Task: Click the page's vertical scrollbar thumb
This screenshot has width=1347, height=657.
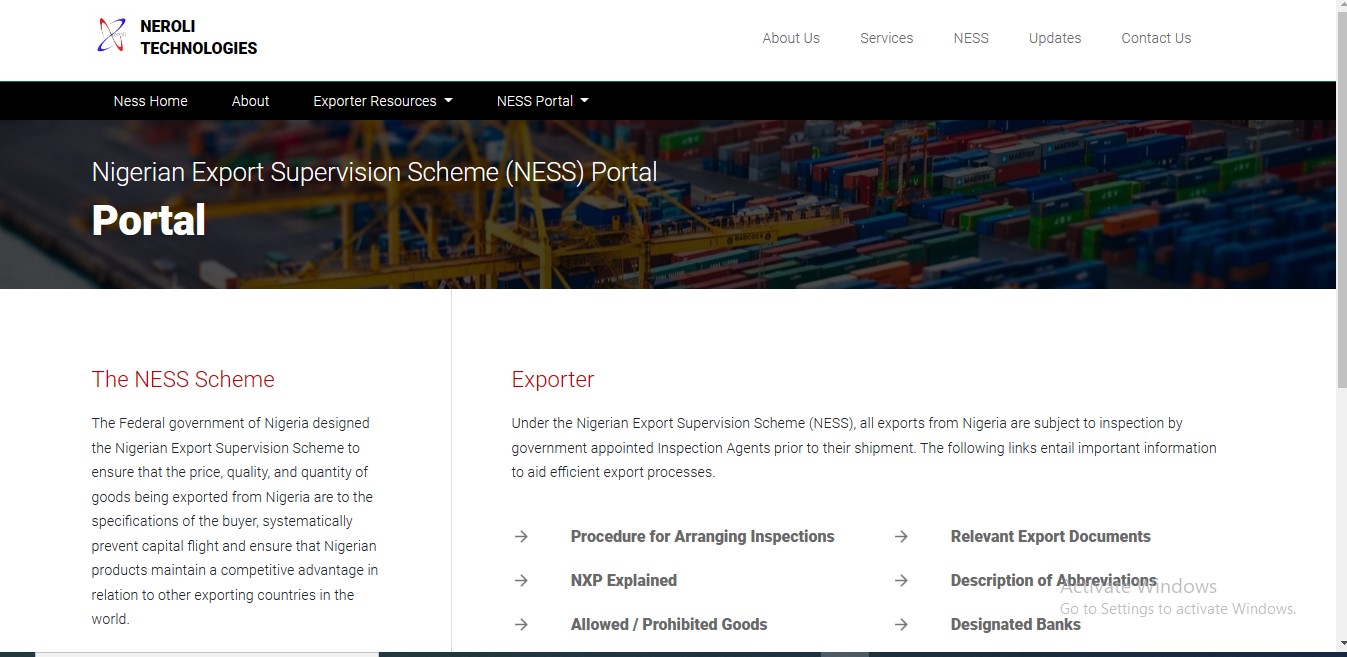Action: click(1341, 200)
